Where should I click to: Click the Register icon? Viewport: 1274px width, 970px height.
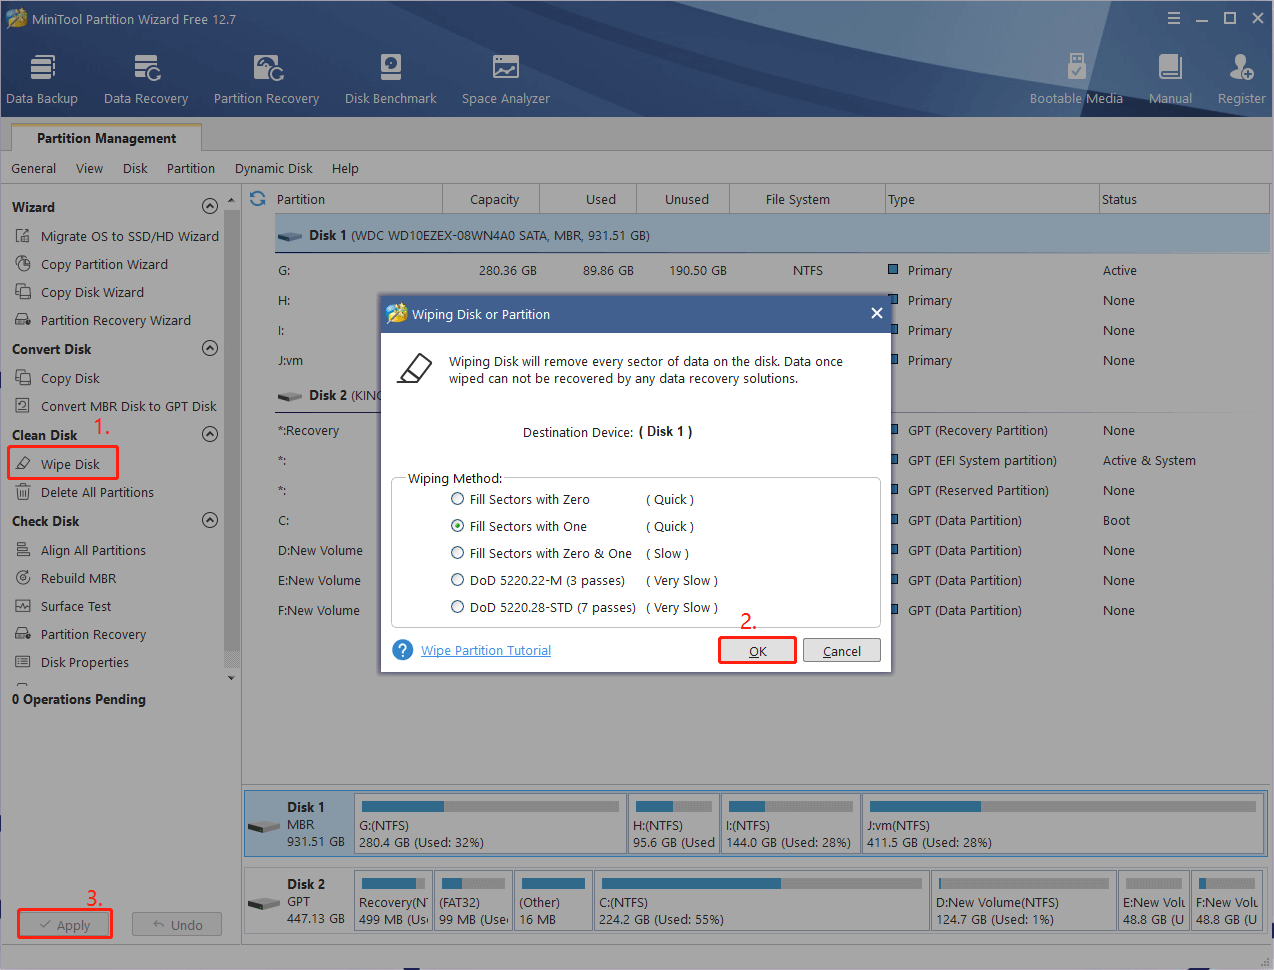pyautogui.click(x=1241, y=78)
